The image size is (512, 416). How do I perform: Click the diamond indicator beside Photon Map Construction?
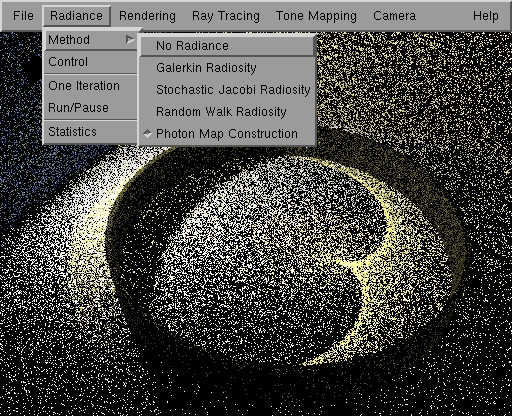tap(147, 134)
